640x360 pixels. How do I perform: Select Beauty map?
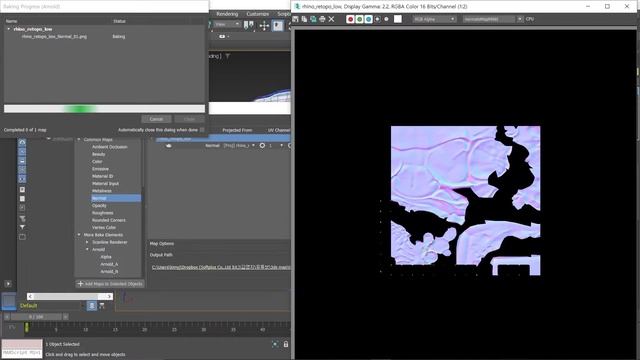pos(99,154)
